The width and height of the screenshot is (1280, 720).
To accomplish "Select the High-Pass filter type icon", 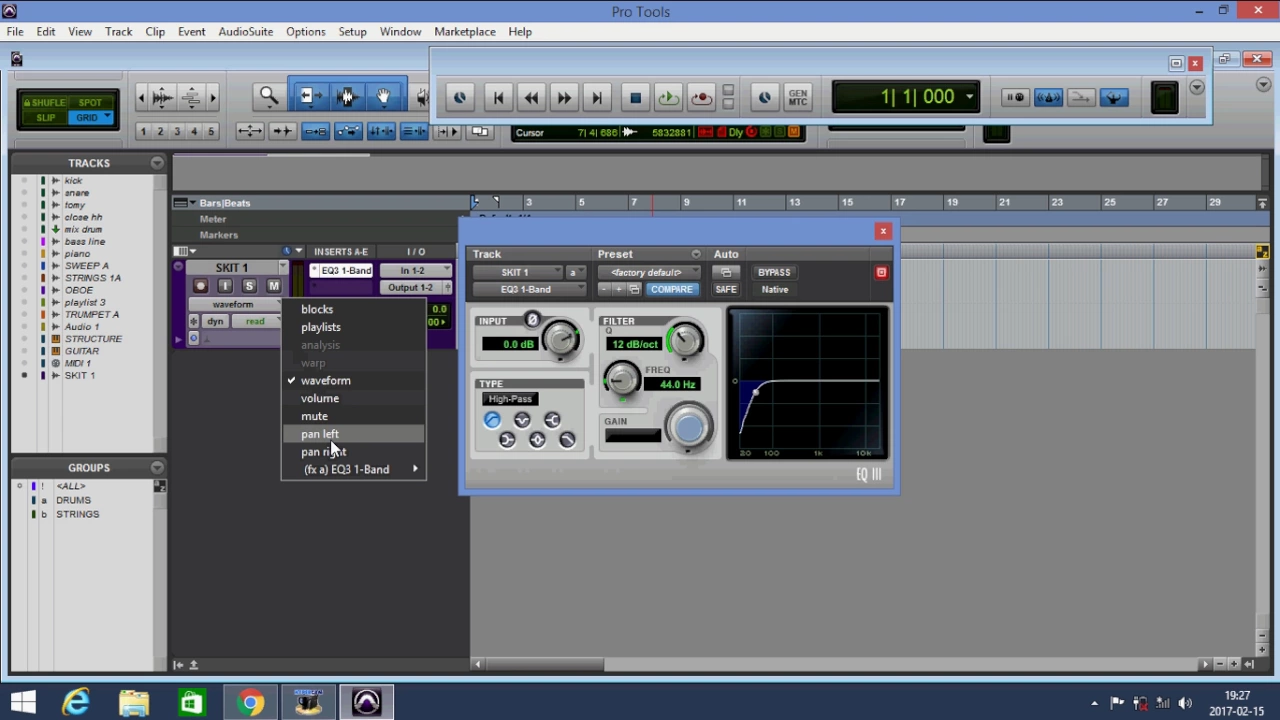I will [x=492, y=420].
